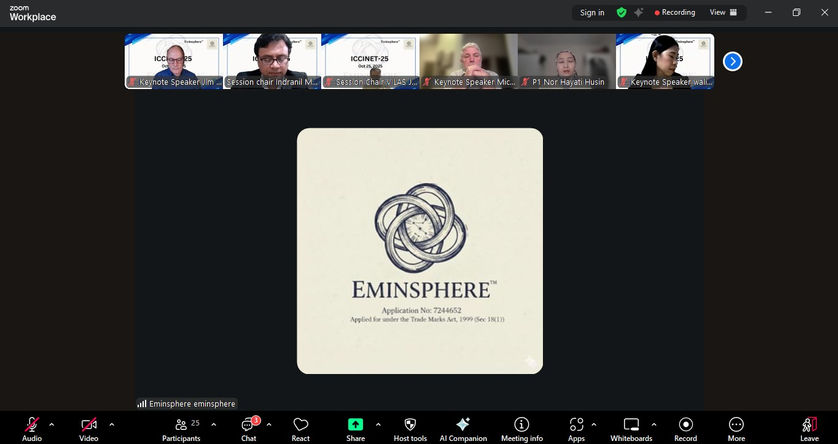
Task: Minimize the Zoom window
Action: [769, 12]
